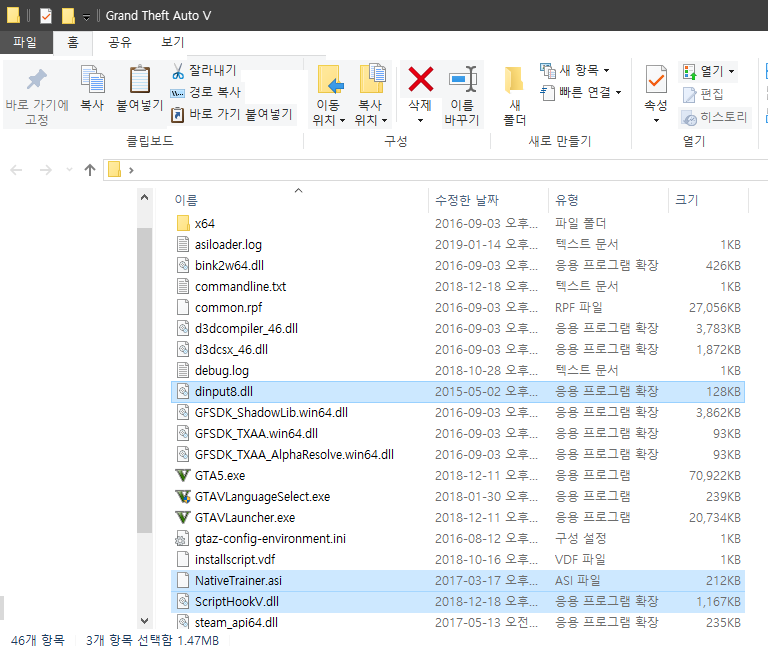Open New item (새 항목) dropdown
Viewport: 768px width, 651px height.
(x=575, y=71)
